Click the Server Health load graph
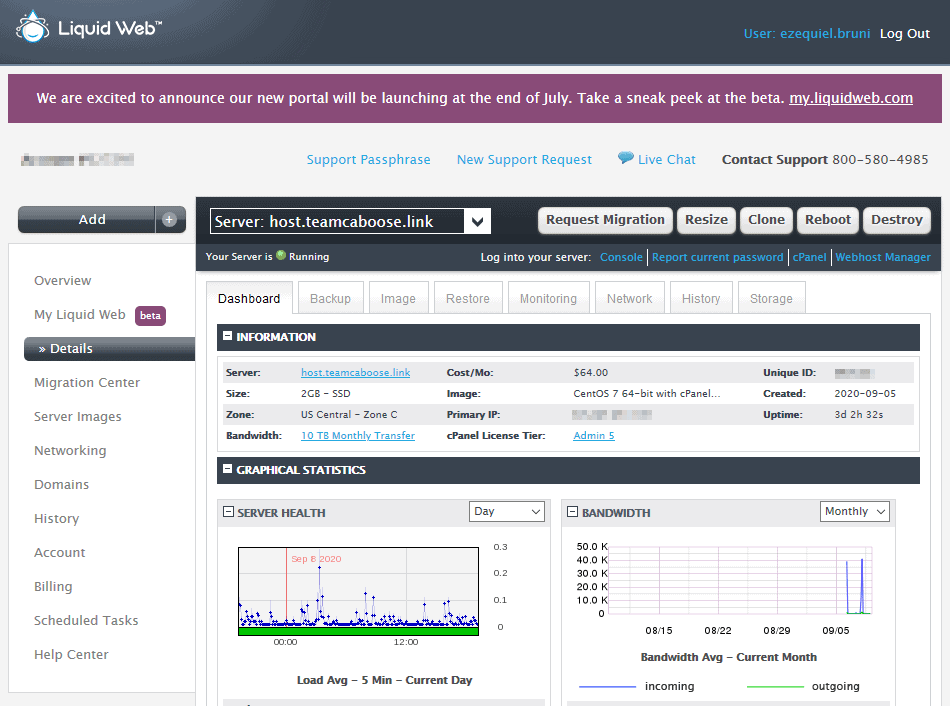This screenshot has height=706, width=950. 359,591
